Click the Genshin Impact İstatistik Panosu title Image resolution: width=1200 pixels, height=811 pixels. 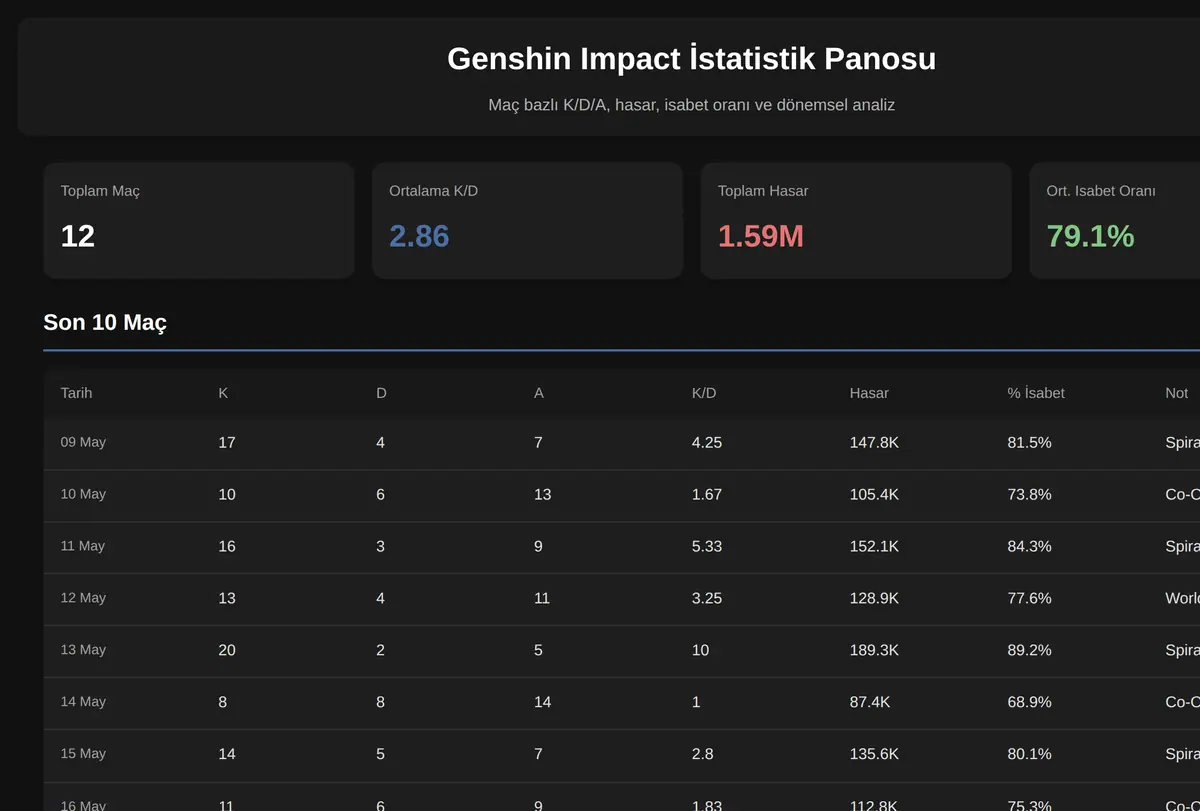[691, 59]
